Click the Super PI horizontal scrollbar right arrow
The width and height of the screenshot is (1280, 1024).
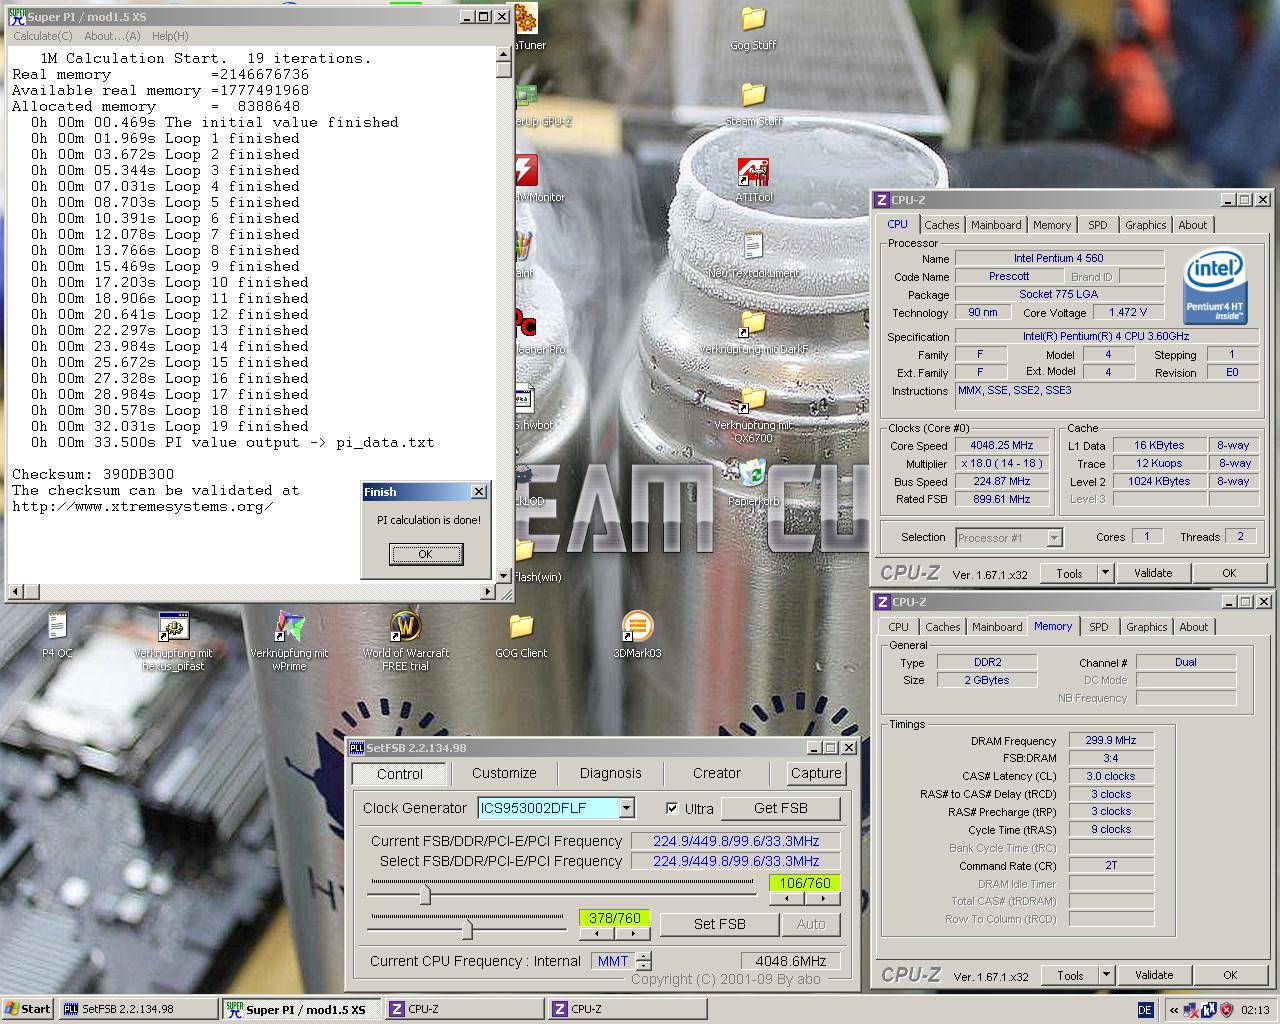489,591
